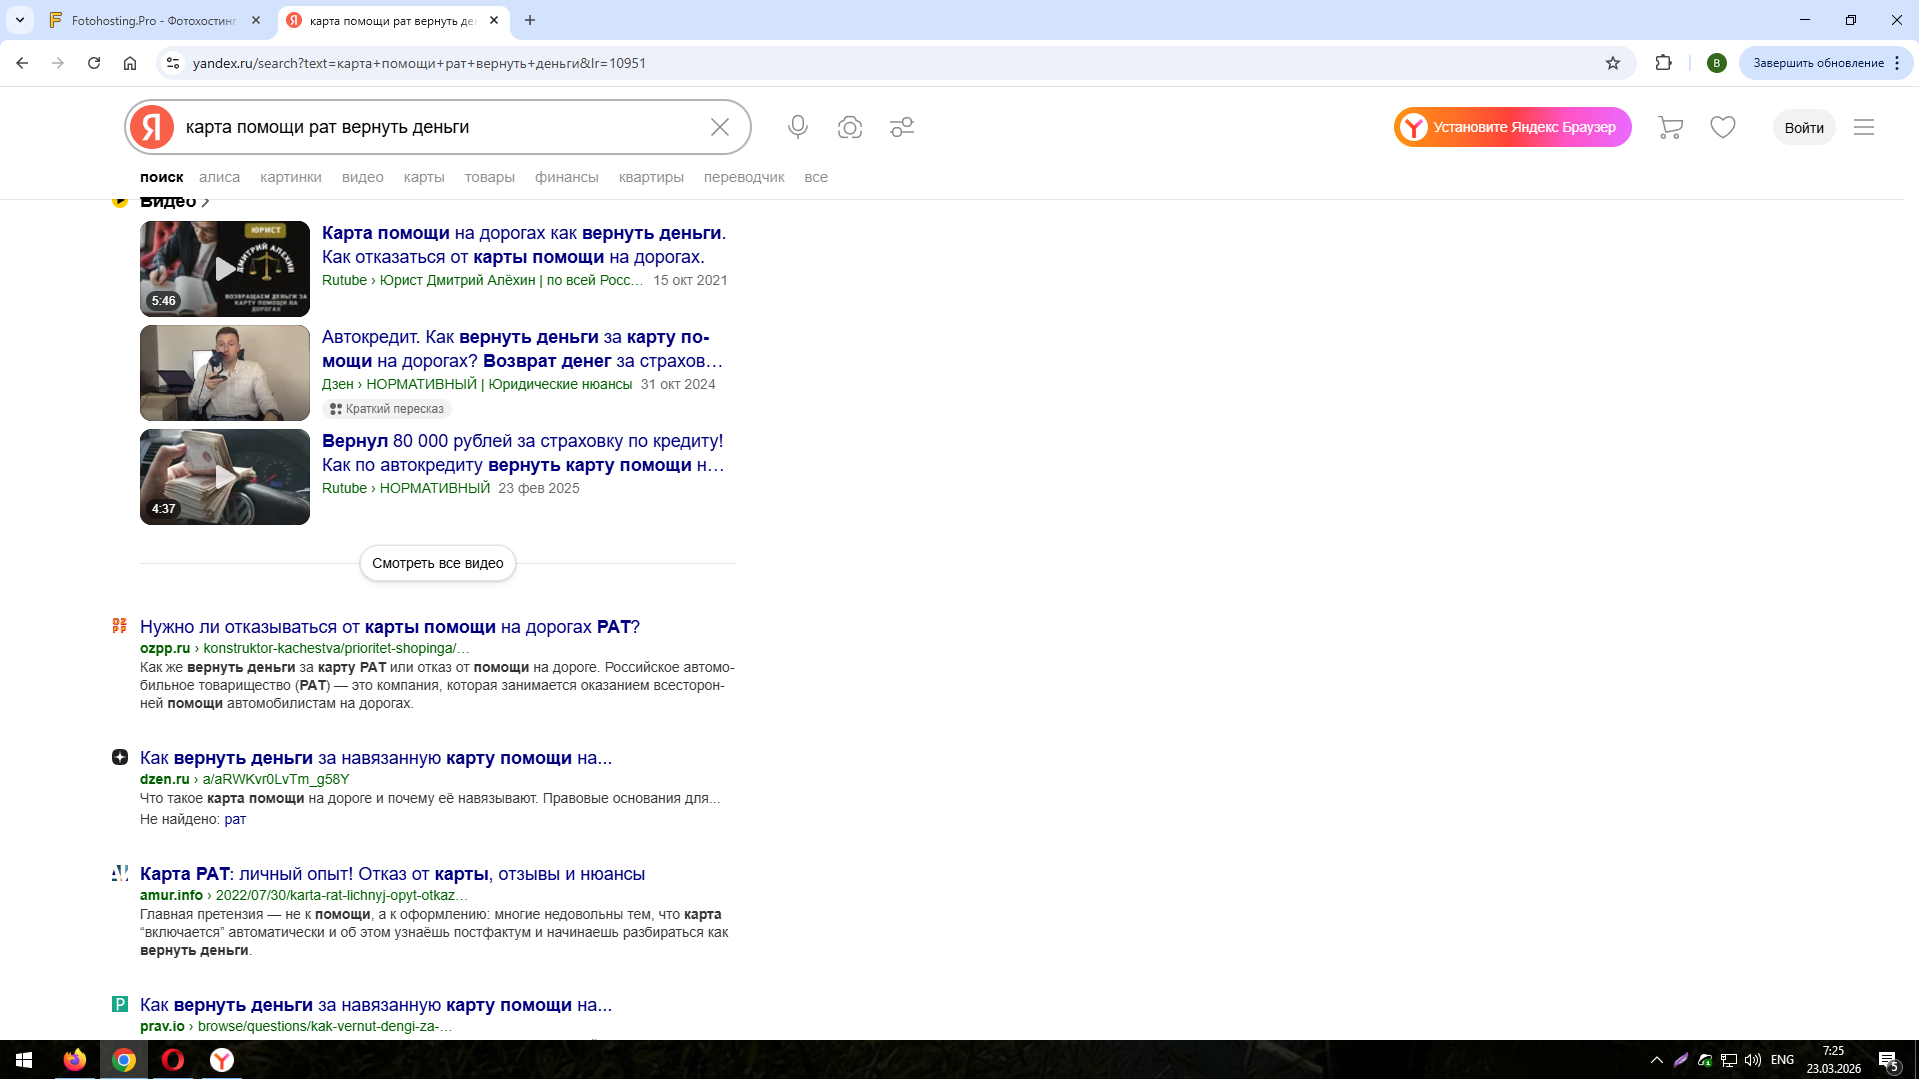Open Windows Start menu
This screenshot has width=1919, height=1079.
(x=24, y=1060)
